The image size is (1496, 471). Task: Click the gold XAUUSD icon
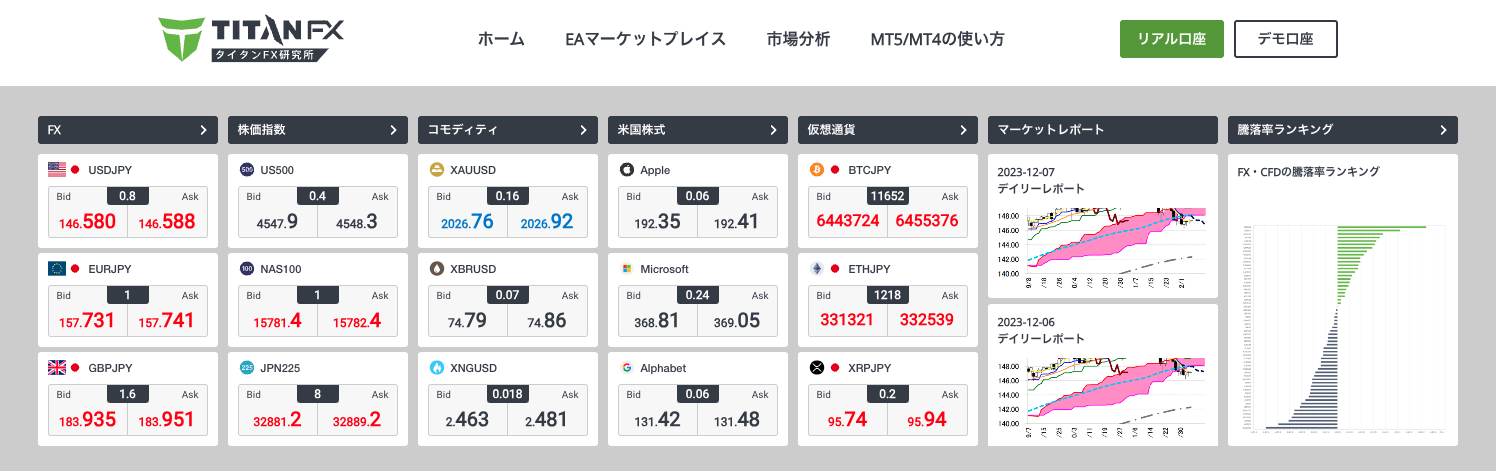(x=437, y=170)
